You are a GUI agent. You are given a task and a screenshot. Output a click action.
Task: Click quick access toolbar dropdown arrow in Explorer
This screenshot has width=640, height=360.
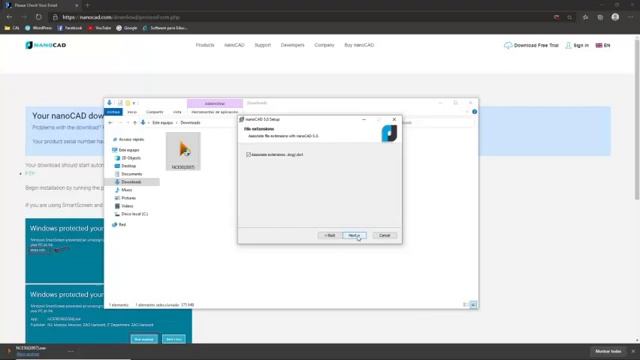[x=134, y=103]
